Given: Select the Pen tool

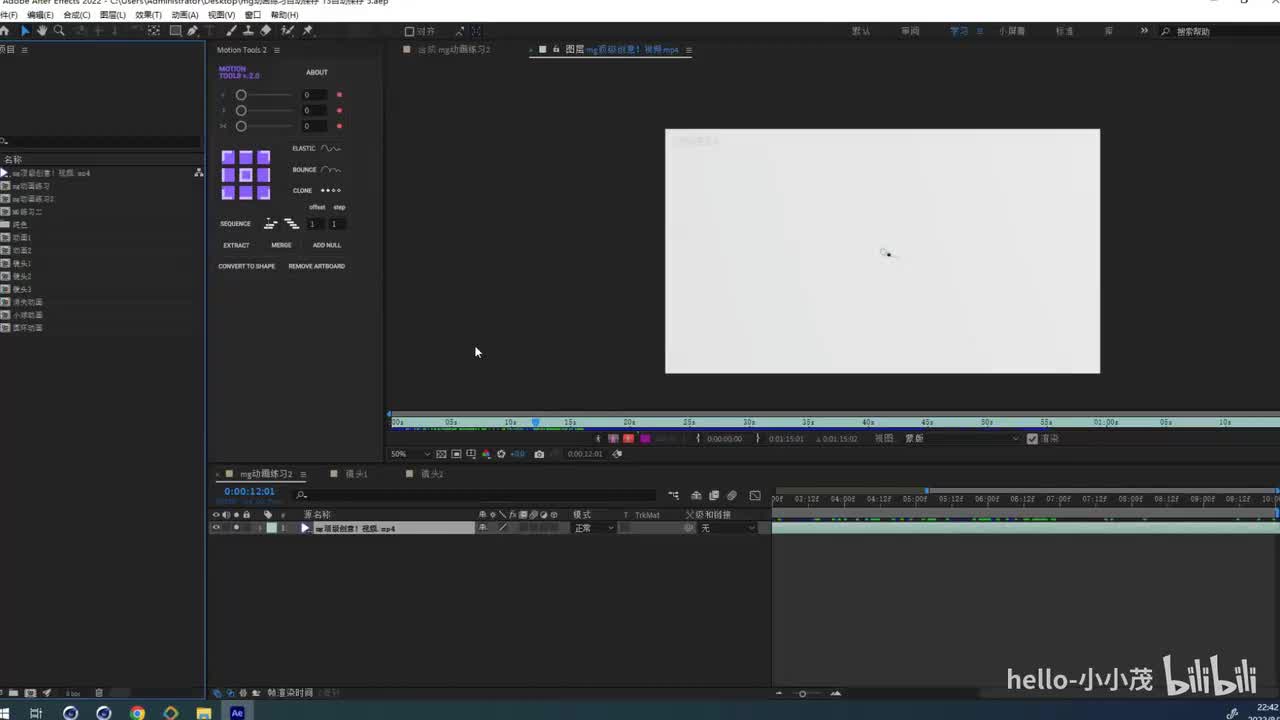Looking at the screenshot, I should click(x=193, y=31).
